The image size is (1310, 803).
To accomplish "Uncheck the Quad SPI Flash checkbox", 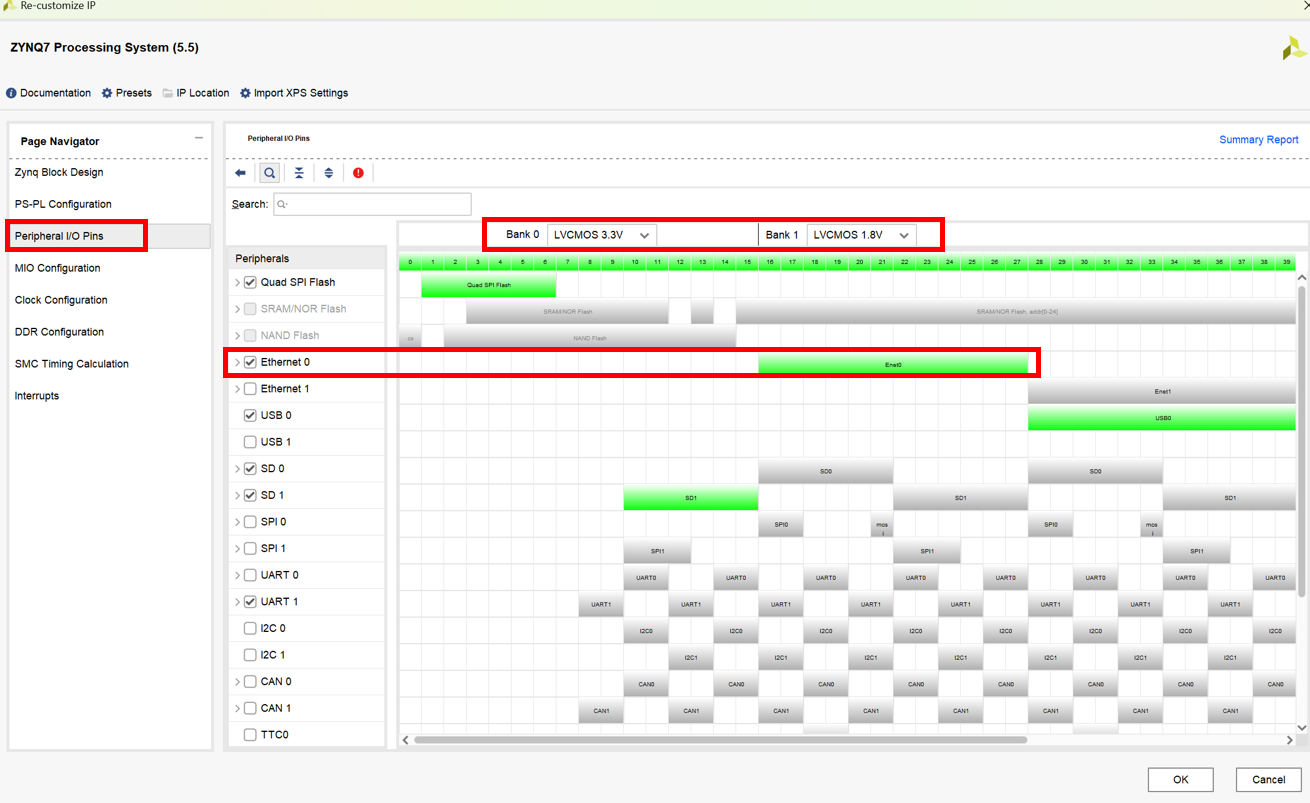I will [250, 282].
